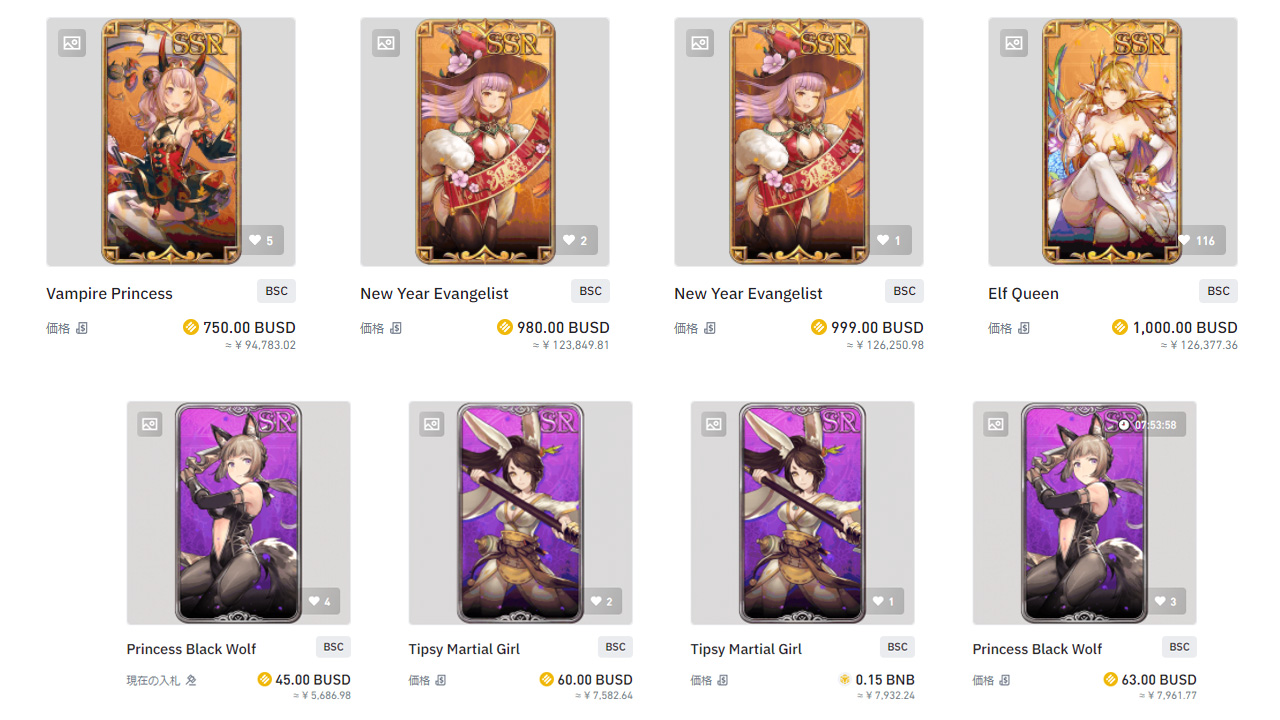Click the image preview icon on second New Year Evangelist card
1280x720 pixels.
pos(699,43)
